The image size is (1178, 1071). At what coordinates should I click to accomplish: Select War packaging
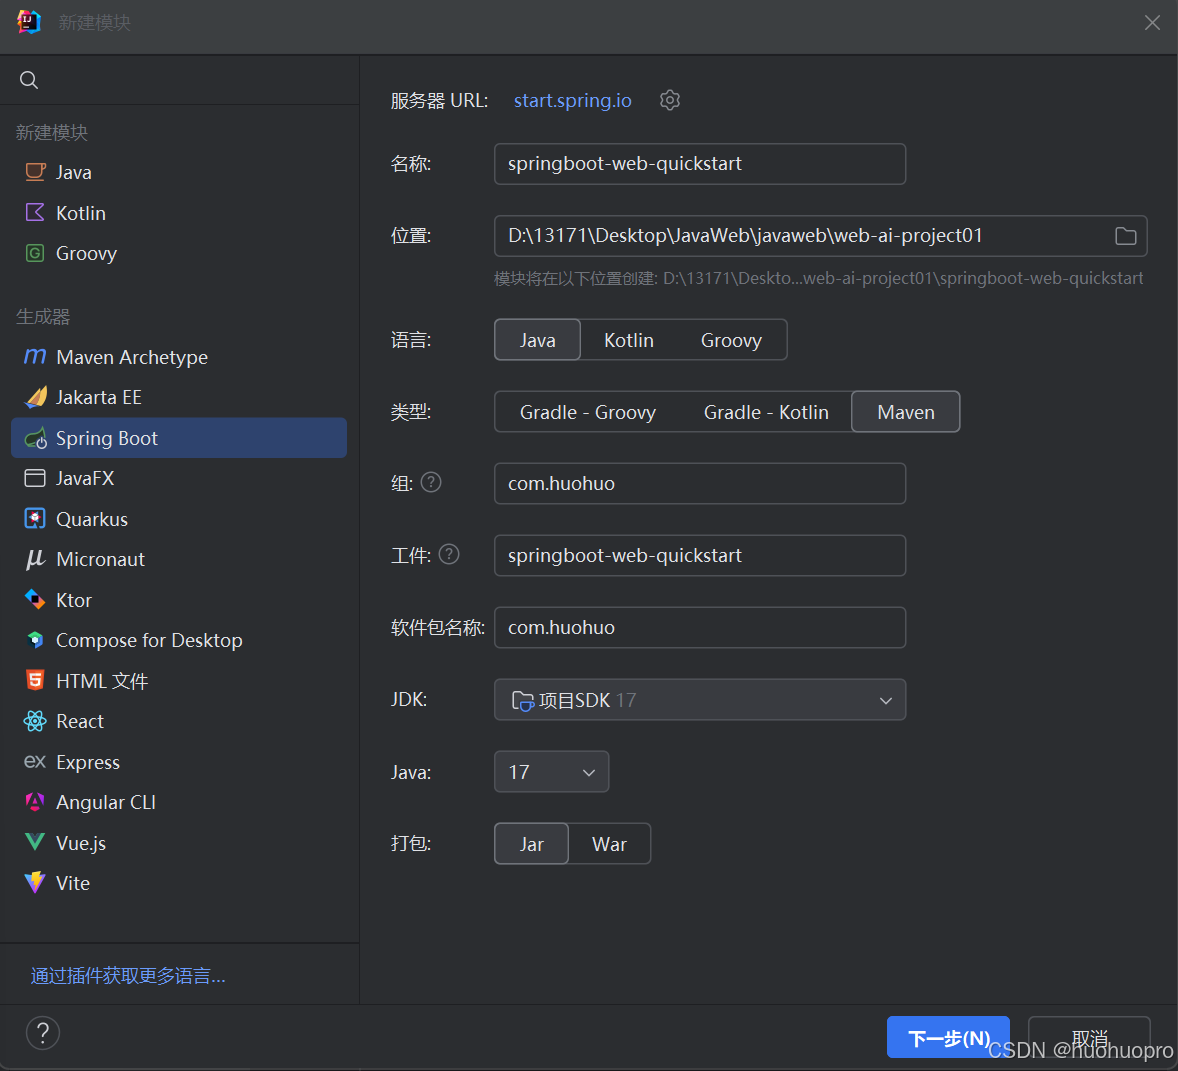point(609,843)
